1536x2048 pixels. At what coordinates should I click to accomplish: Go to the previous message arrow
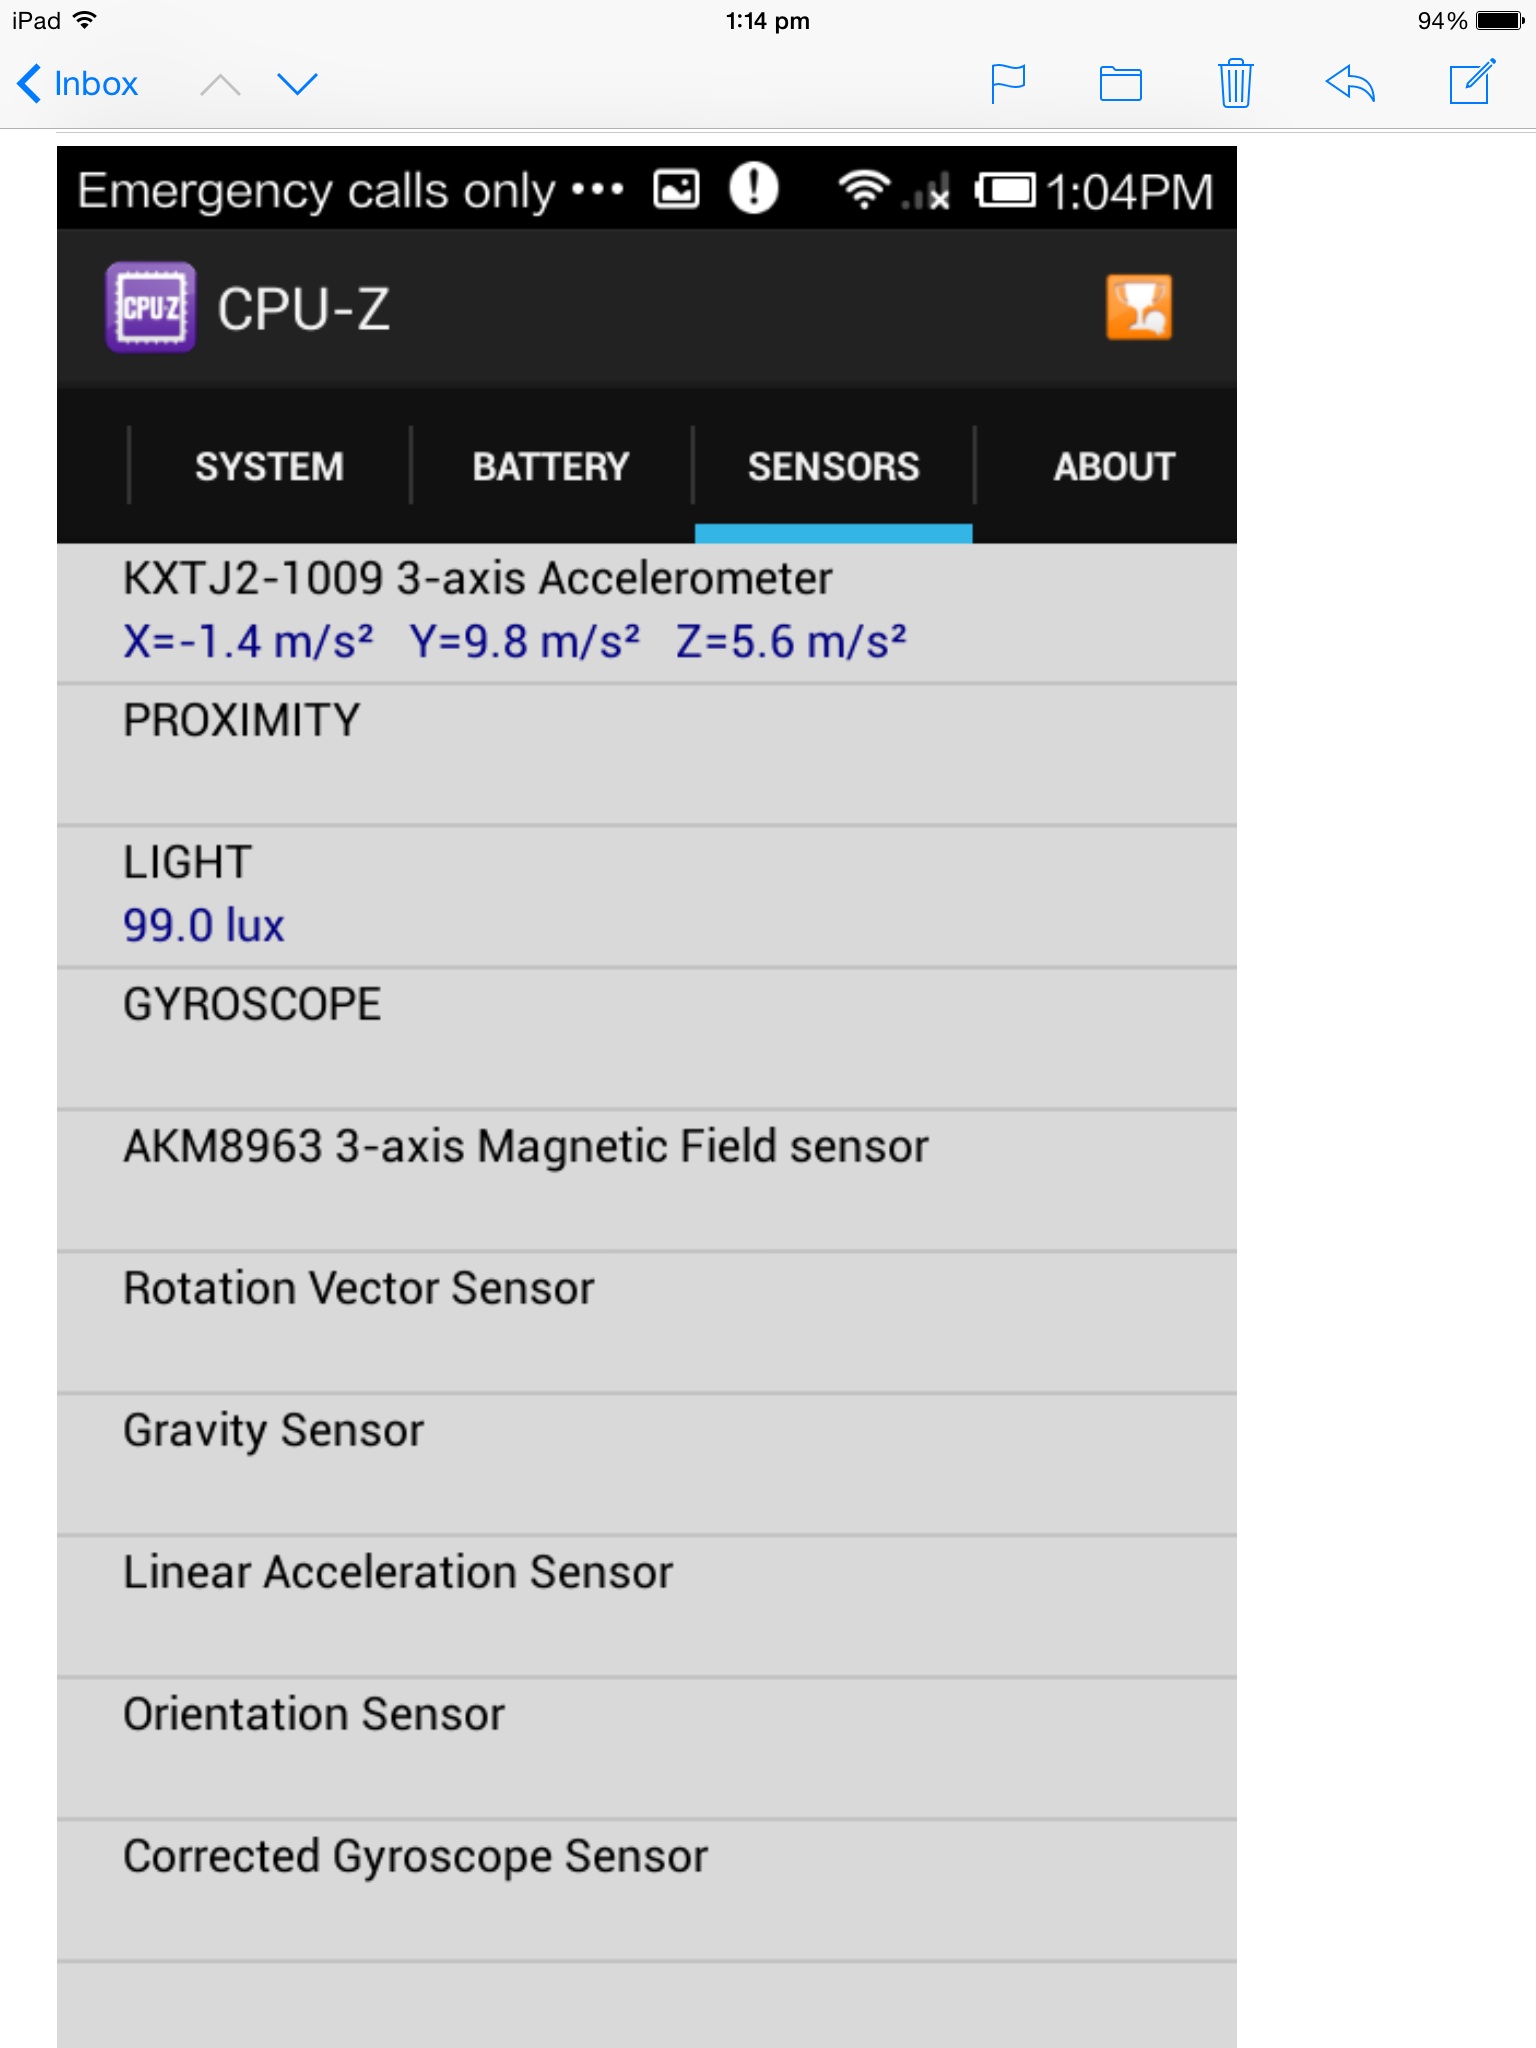pos(220,84)
